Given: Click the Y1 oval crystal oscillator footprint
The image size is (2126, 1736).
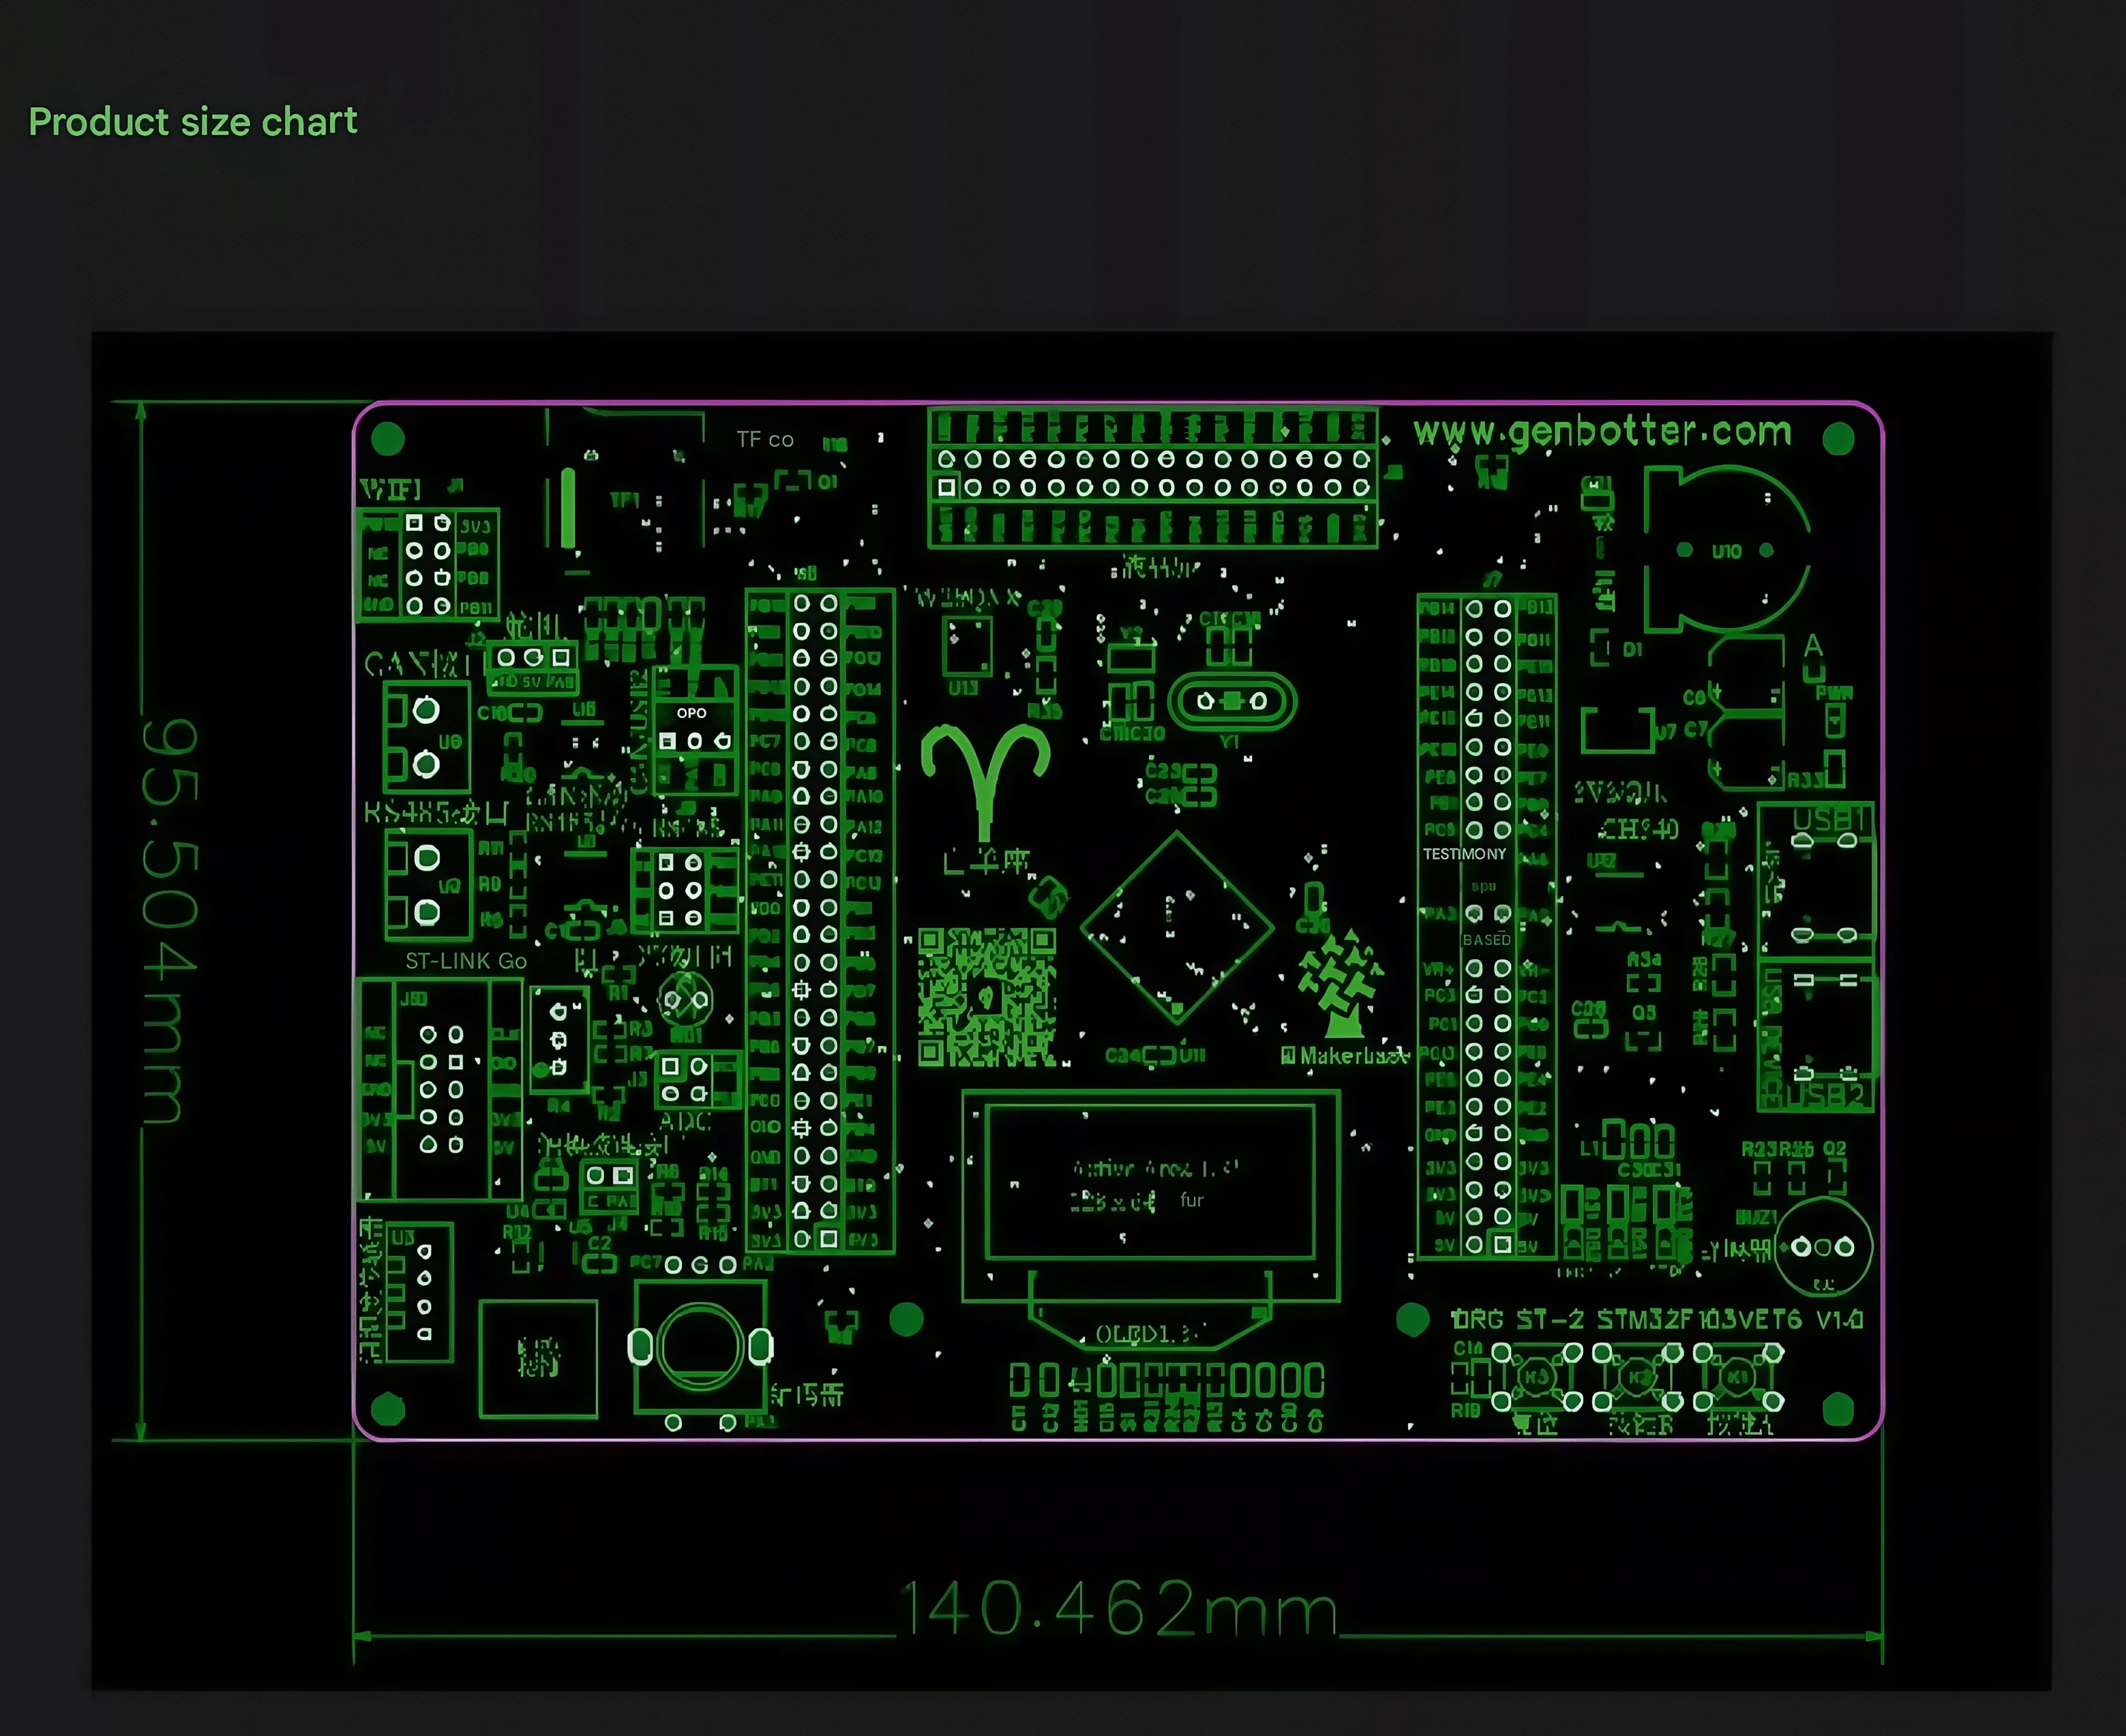Looking at the screenshot, I should tap(1232, 702).
